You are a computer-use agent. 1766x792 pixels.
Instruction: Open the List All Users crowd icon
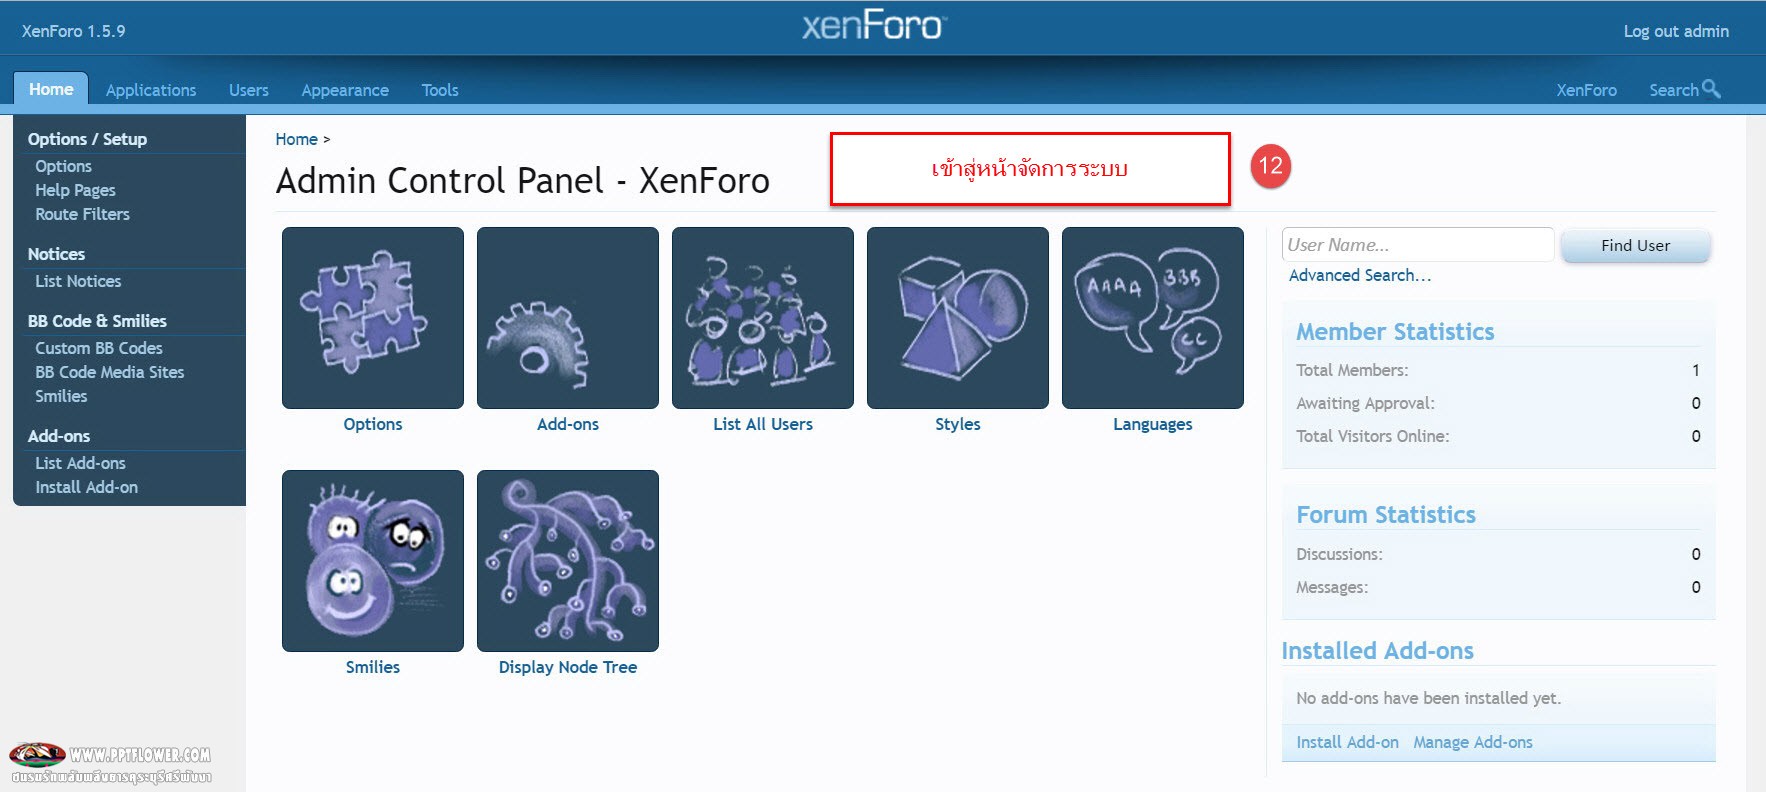[x=763, y=318]
